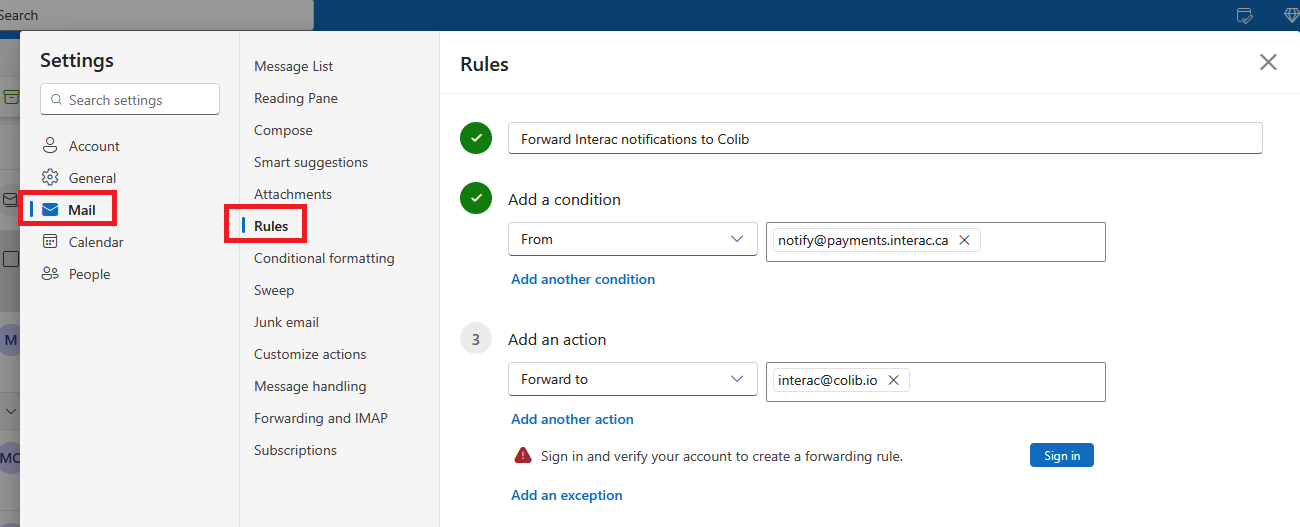Open Calendar settings category
Screen dimensions: 1300x527
tap(96, 242)
